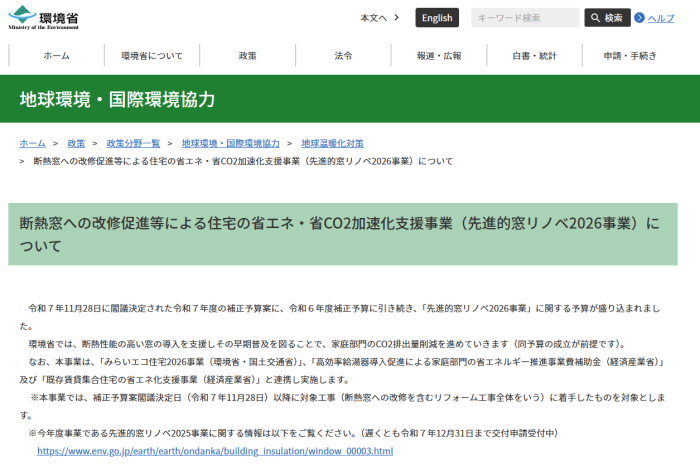Image resolution: width=700 pixels, height=475 pixels.
Task: Select the 法令 navigation menu
Action: [x=343, y=56]
